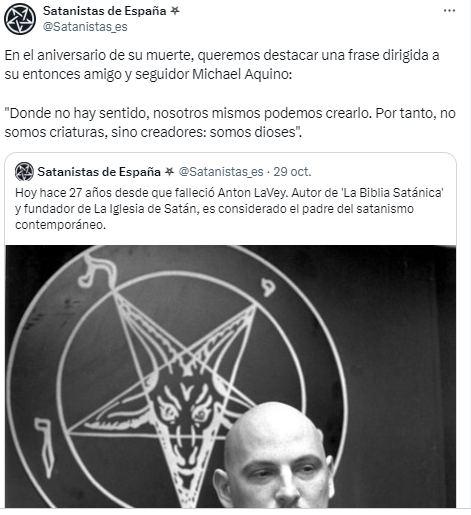Open the three-dot more options menu
This screenshot has height=515, width=471.
(x=449, y=11)
